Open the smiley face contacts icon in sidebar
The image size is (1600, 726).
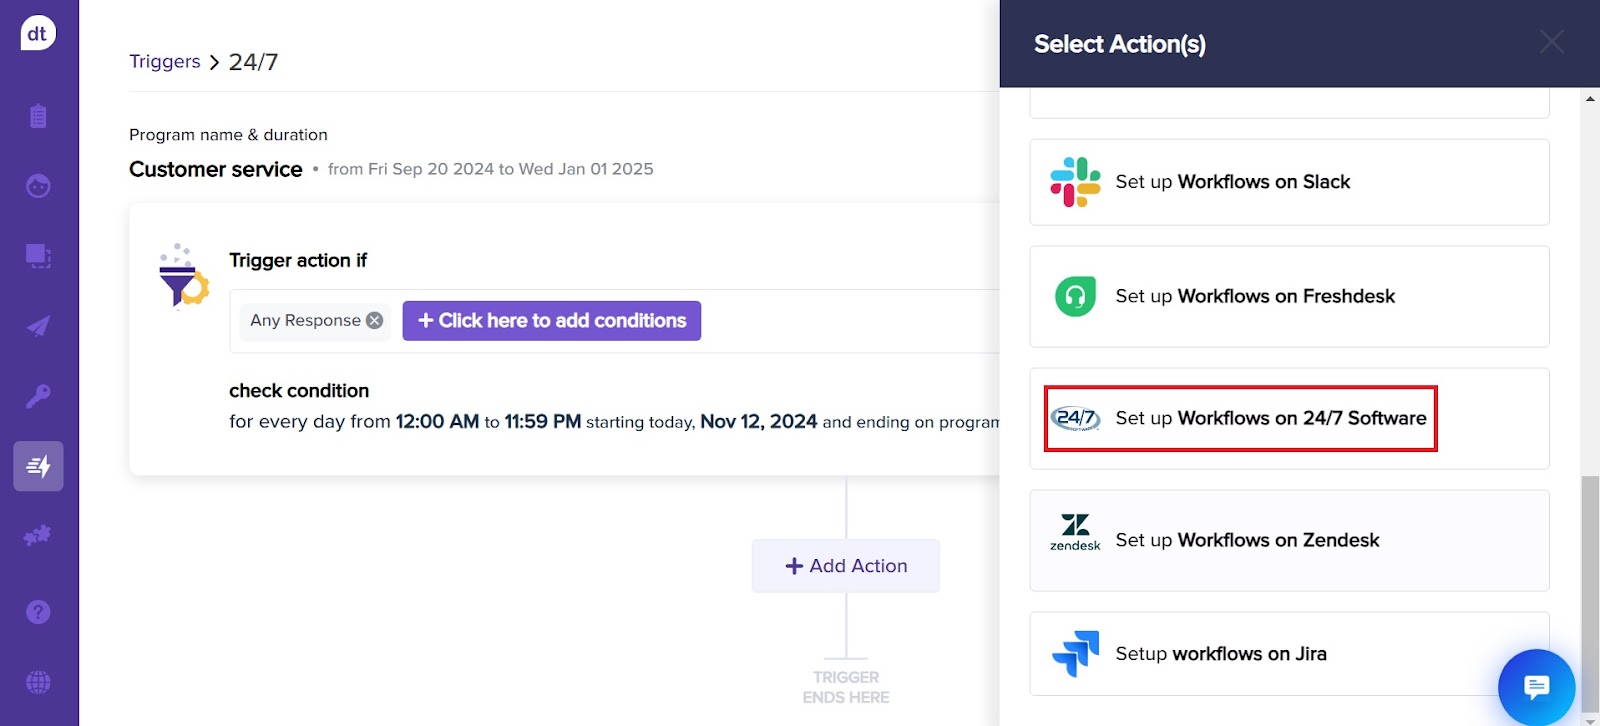[x=38, y=186]
